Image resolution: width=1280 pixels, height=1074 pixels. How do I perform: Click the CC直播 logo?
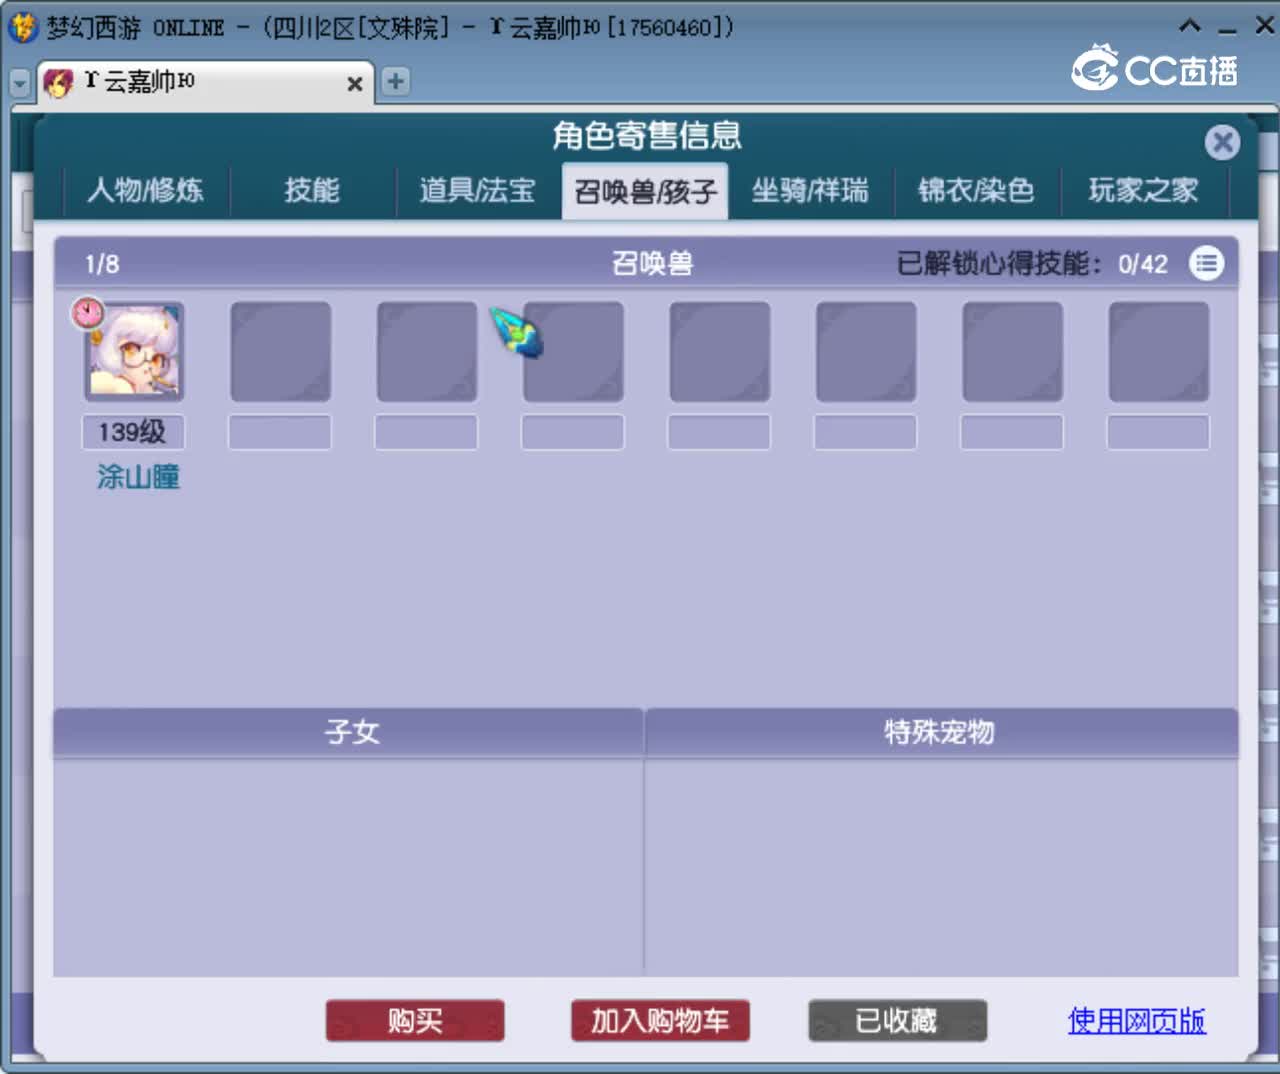[x=1156, y=68]
